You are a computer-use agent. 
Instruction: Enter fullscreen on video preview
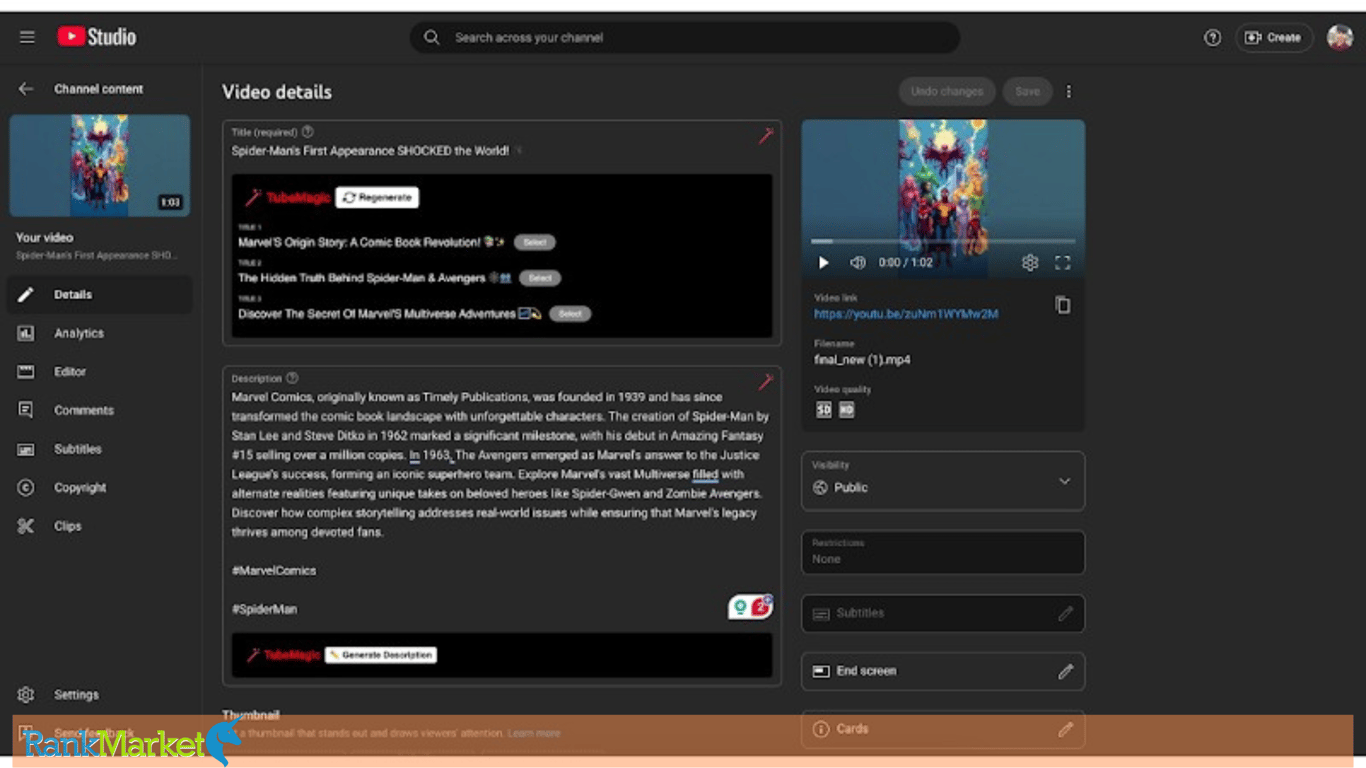1063,263
